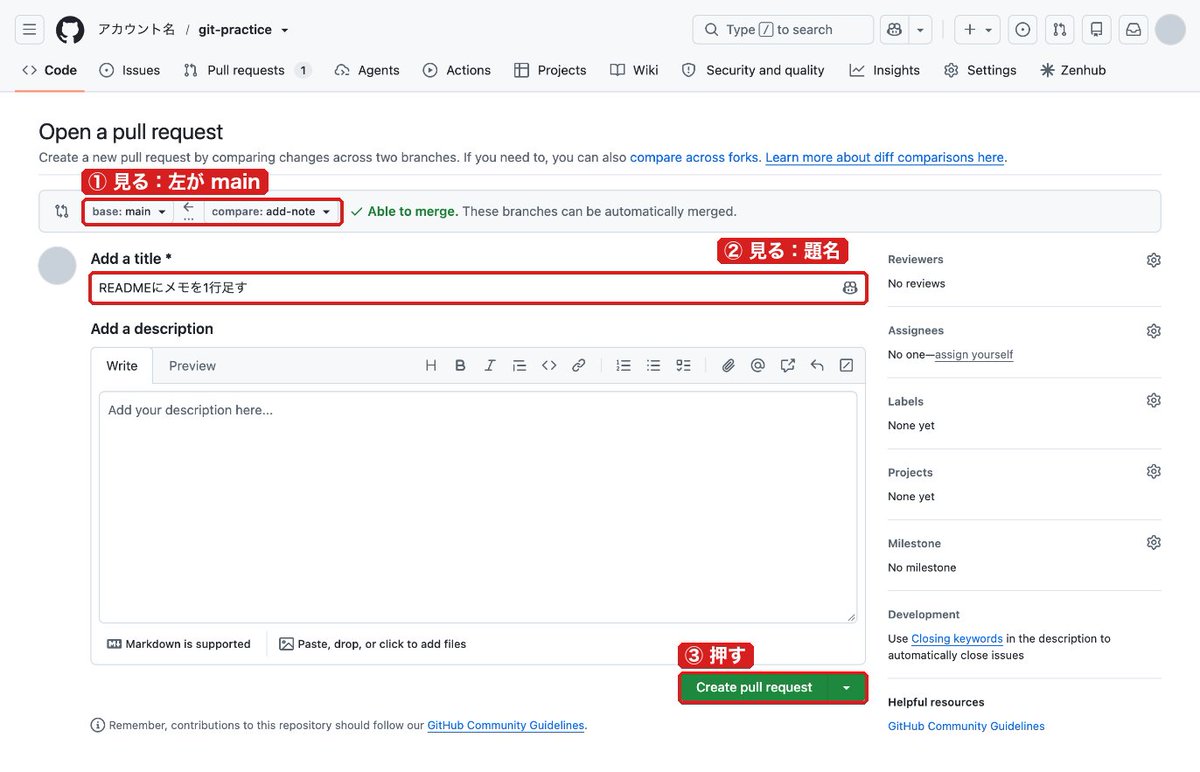Open the Closing keywords link
1200x772 pixels.
(x=957, y=639)
